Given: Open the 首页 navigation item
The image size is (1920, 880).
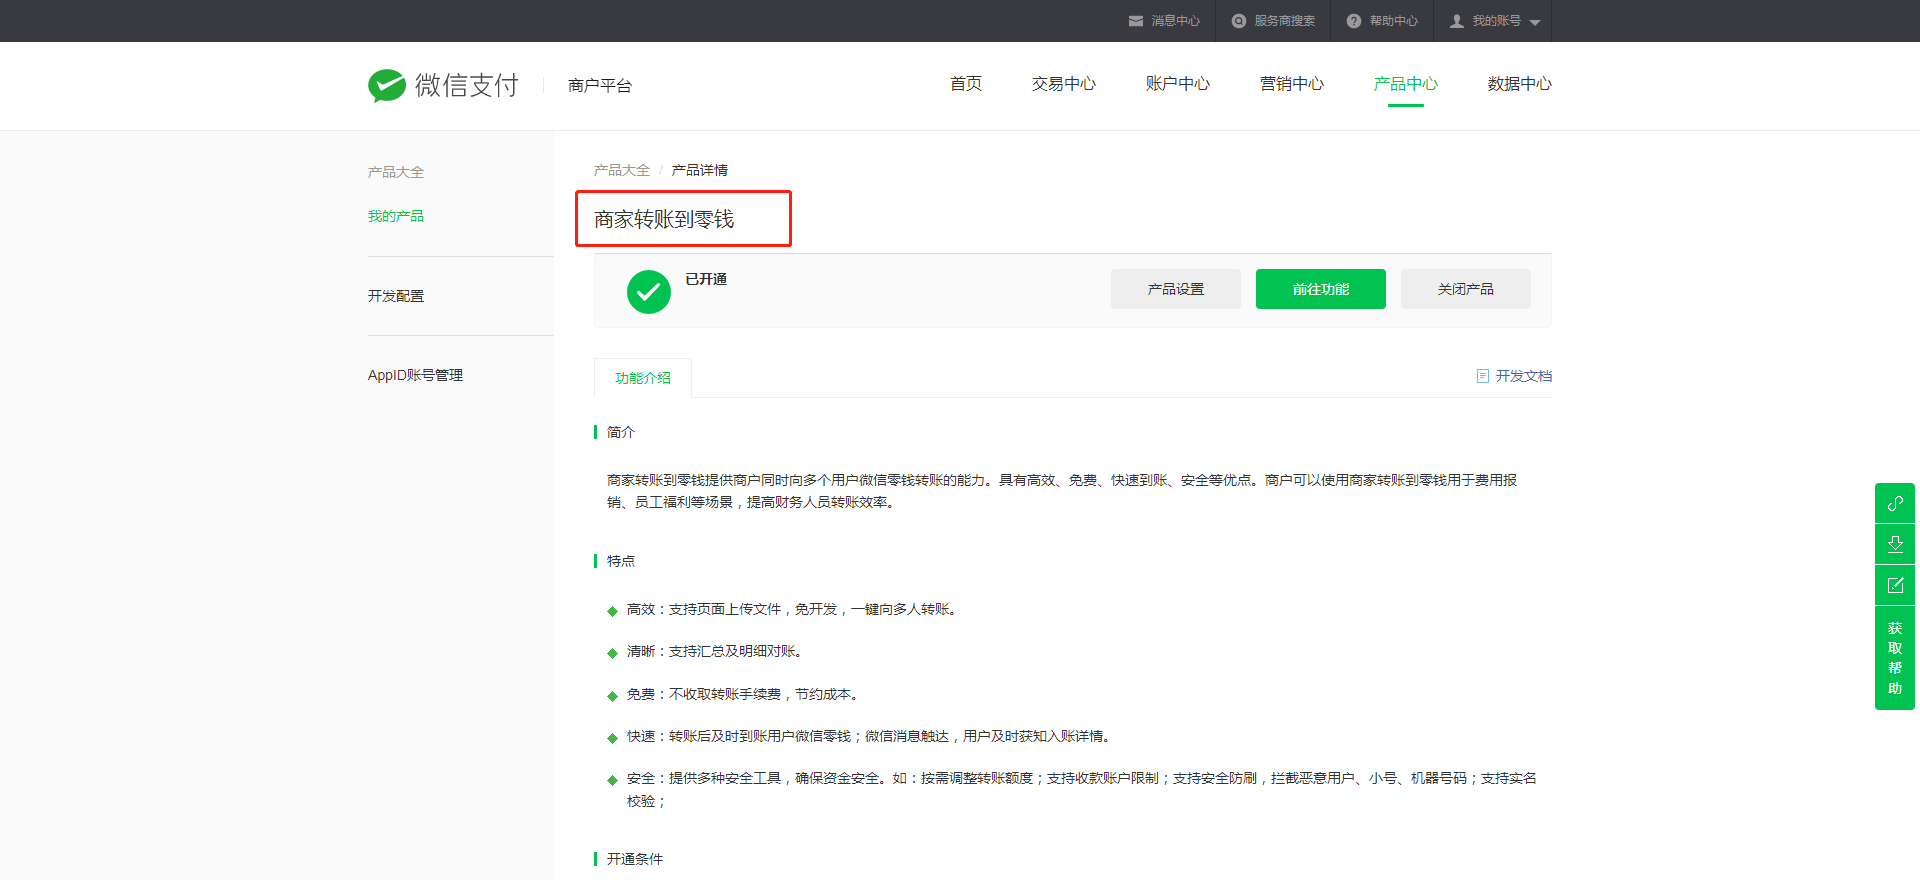Looking at the screenshot, I should point(966,84).
